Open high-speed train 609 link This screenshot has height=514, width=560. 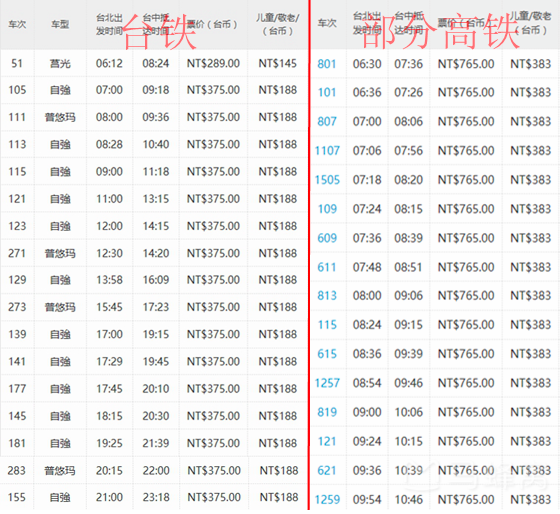[x=327, y=238]
